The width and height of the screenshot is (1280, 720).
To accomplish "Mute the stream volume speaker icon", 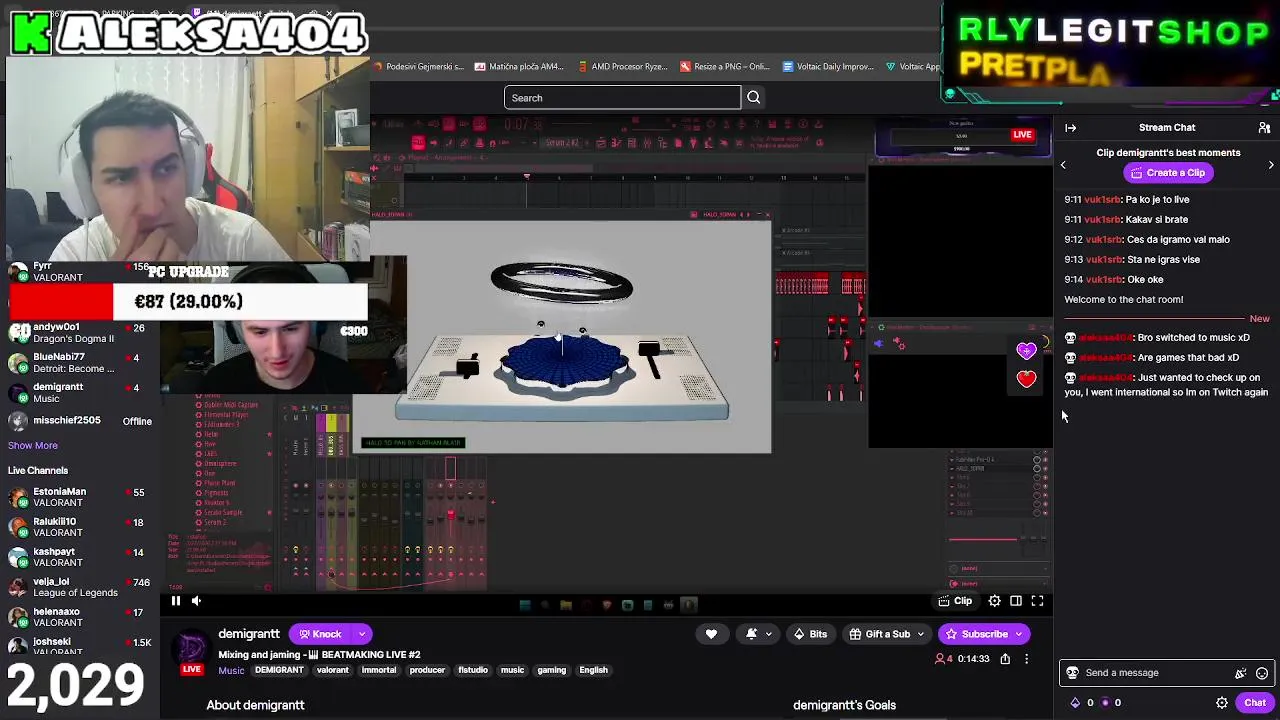I will click(196, 601).
